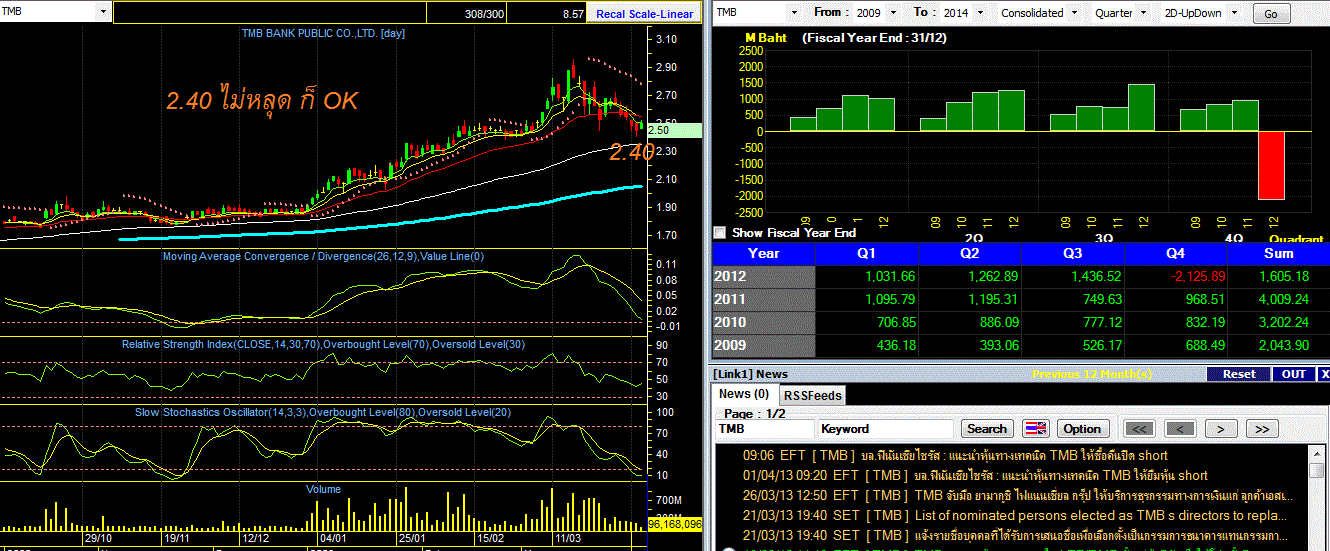Tick the Show Fiscal Year End checkbox
Image resolution: width=1330 pixels, height=551 pixels.
click(x=720, y=232)
